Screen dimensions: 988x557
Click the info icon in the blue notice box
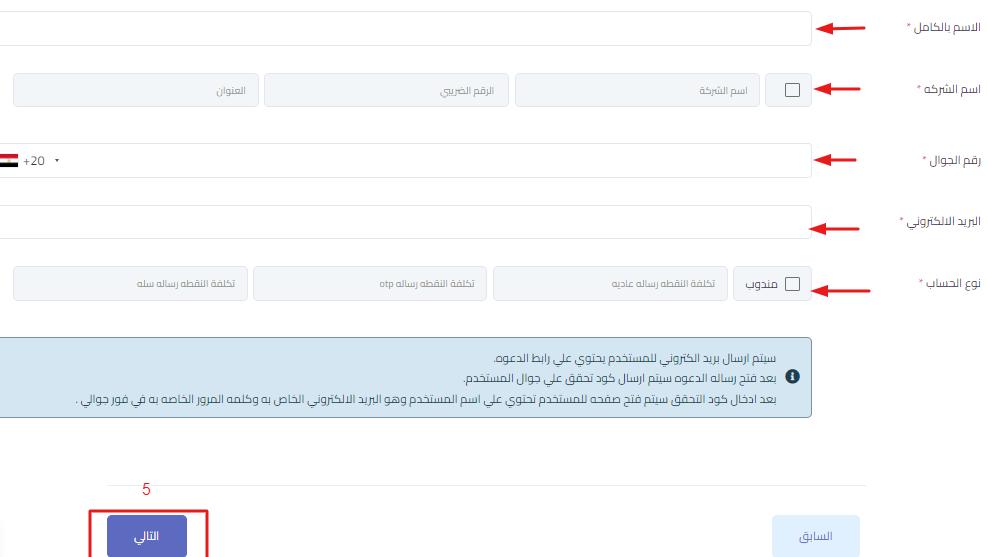point(792,377)
